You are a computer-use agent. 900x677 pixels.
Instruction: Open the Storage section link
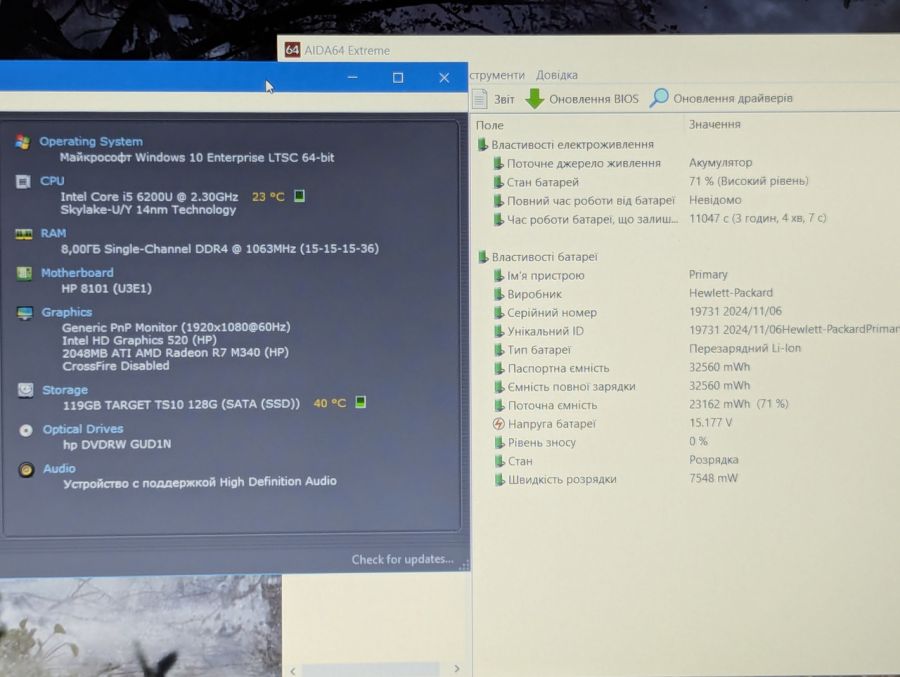point(65,390)
